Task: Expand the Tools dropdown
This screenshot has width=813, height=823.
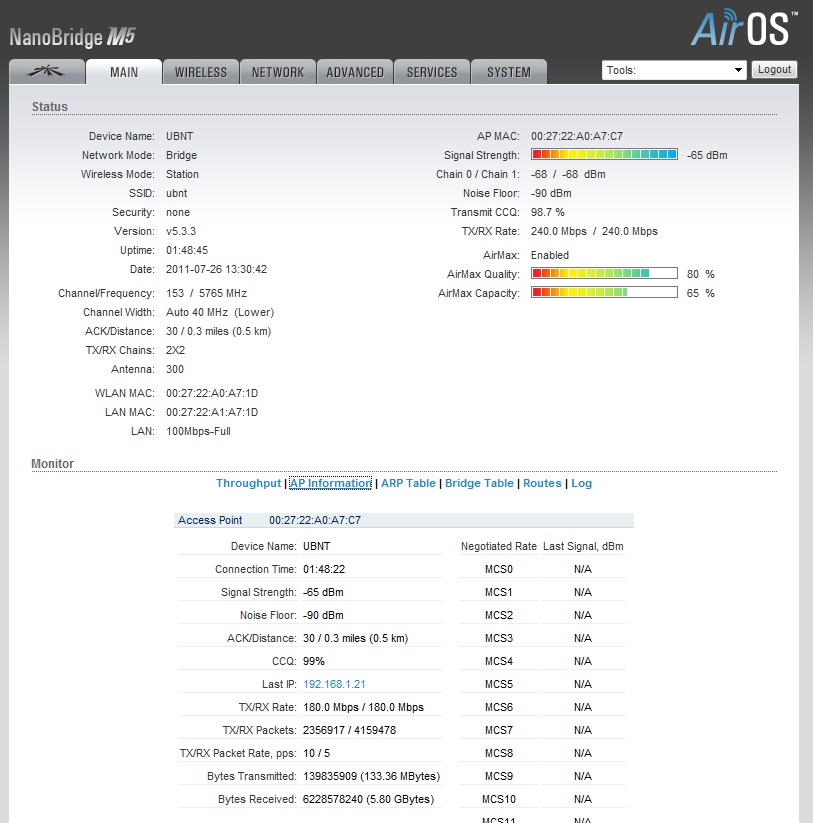Action: pyautogui.click(x=674, y=70)
